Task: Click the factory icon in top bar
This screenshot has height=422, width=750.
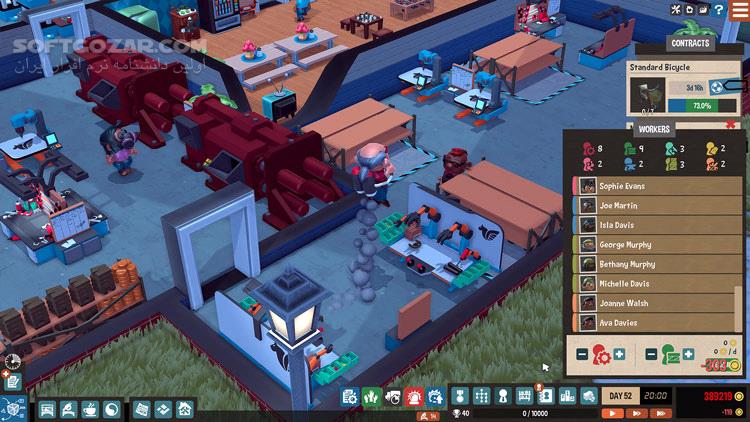Action: coord(703,10)
